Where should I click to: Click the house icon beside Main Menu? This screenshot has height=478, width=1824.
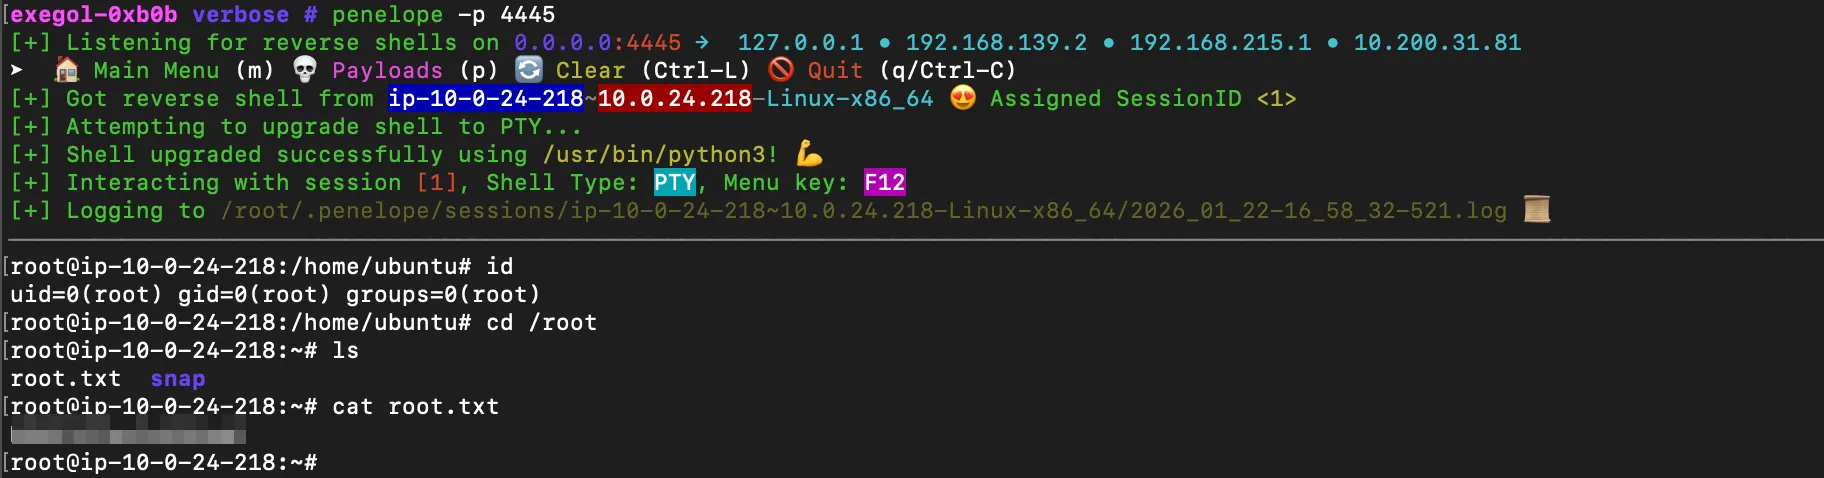[x=67, y=70]
